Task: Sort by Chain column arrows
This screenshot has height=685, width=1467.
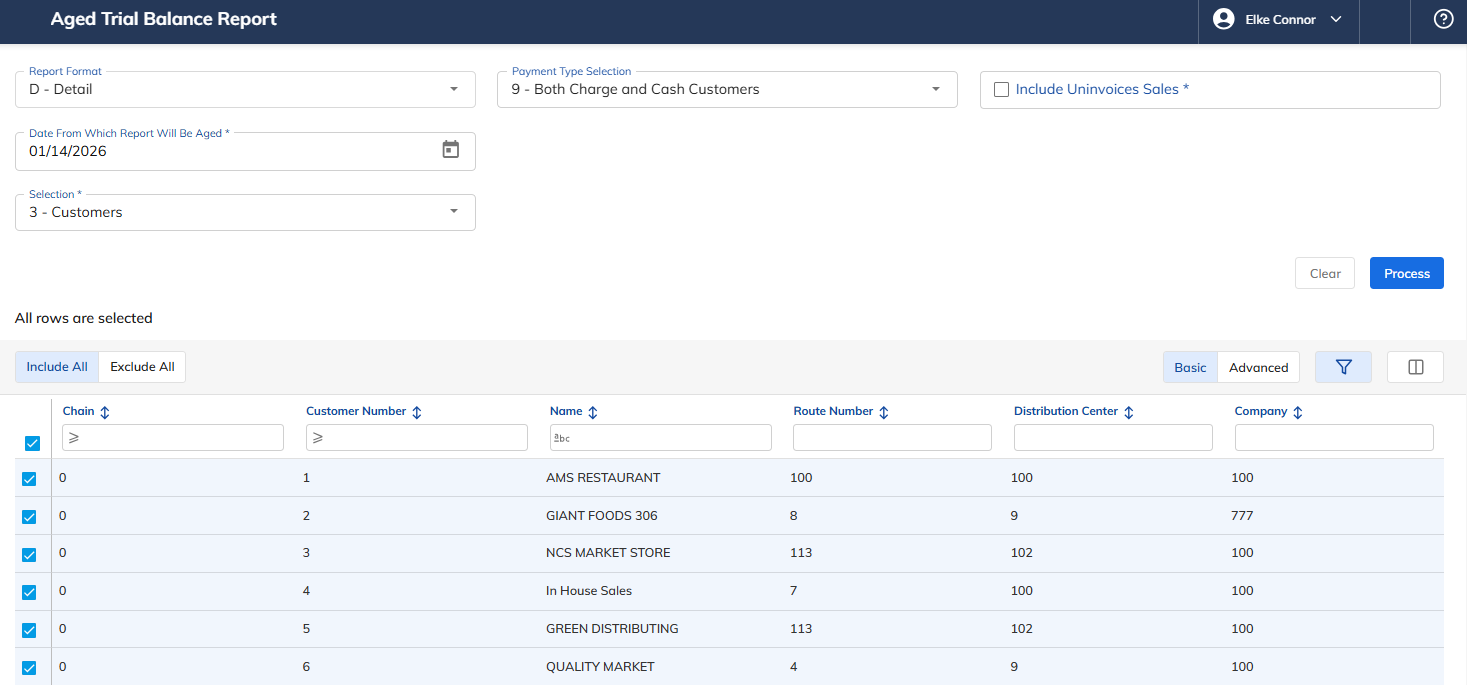Action: (x=105, y=412)
